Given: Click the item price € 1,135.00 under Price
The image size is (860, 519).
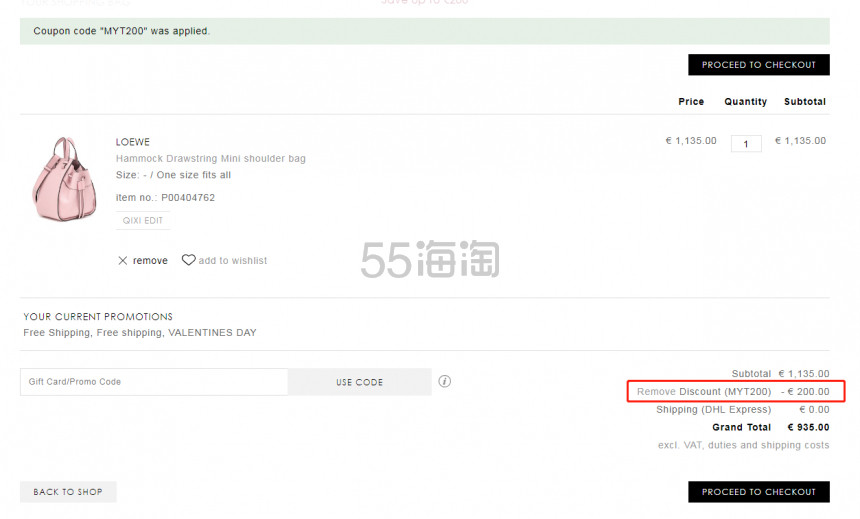Looking at the screenshot, I should tap(691, 141).
